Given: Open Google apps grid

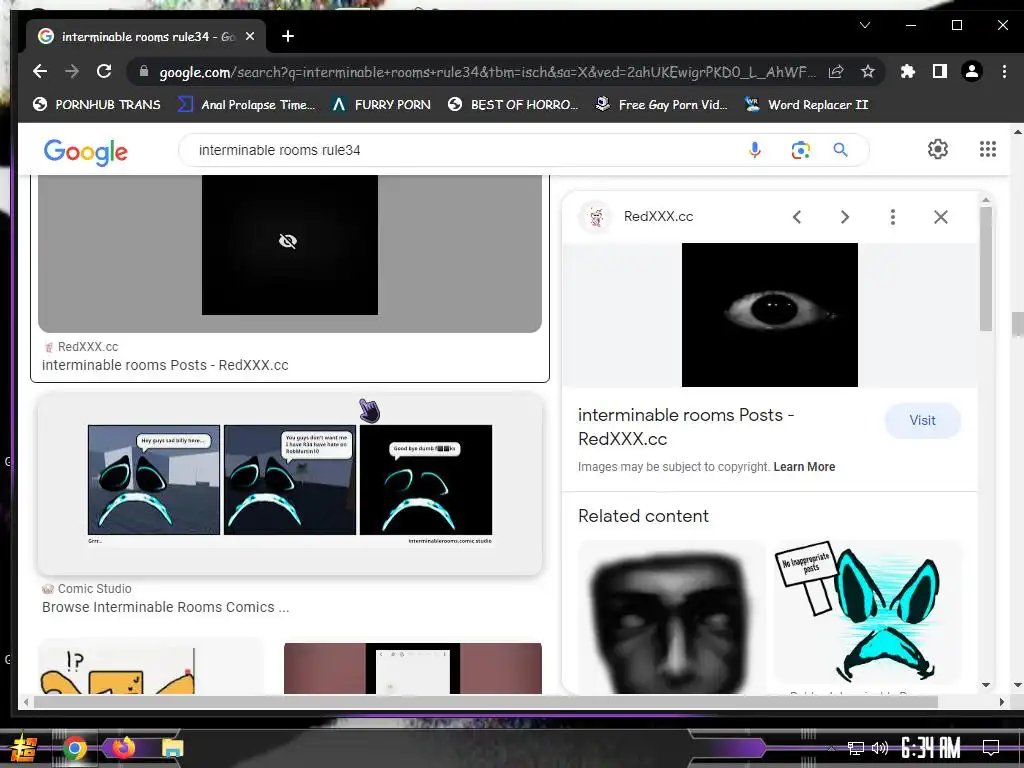Looking at the screenshot, I should pyautogui.click(x=988, y=150).
